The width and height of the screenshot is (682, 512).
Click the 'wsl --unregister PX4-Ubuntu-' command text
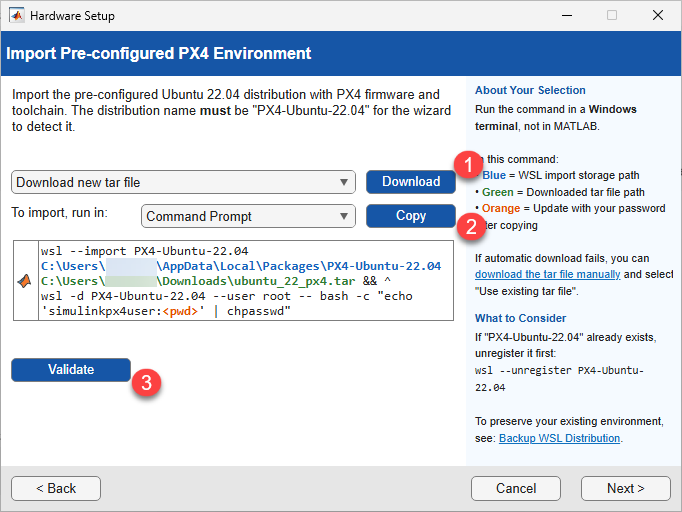click(559, 371)
